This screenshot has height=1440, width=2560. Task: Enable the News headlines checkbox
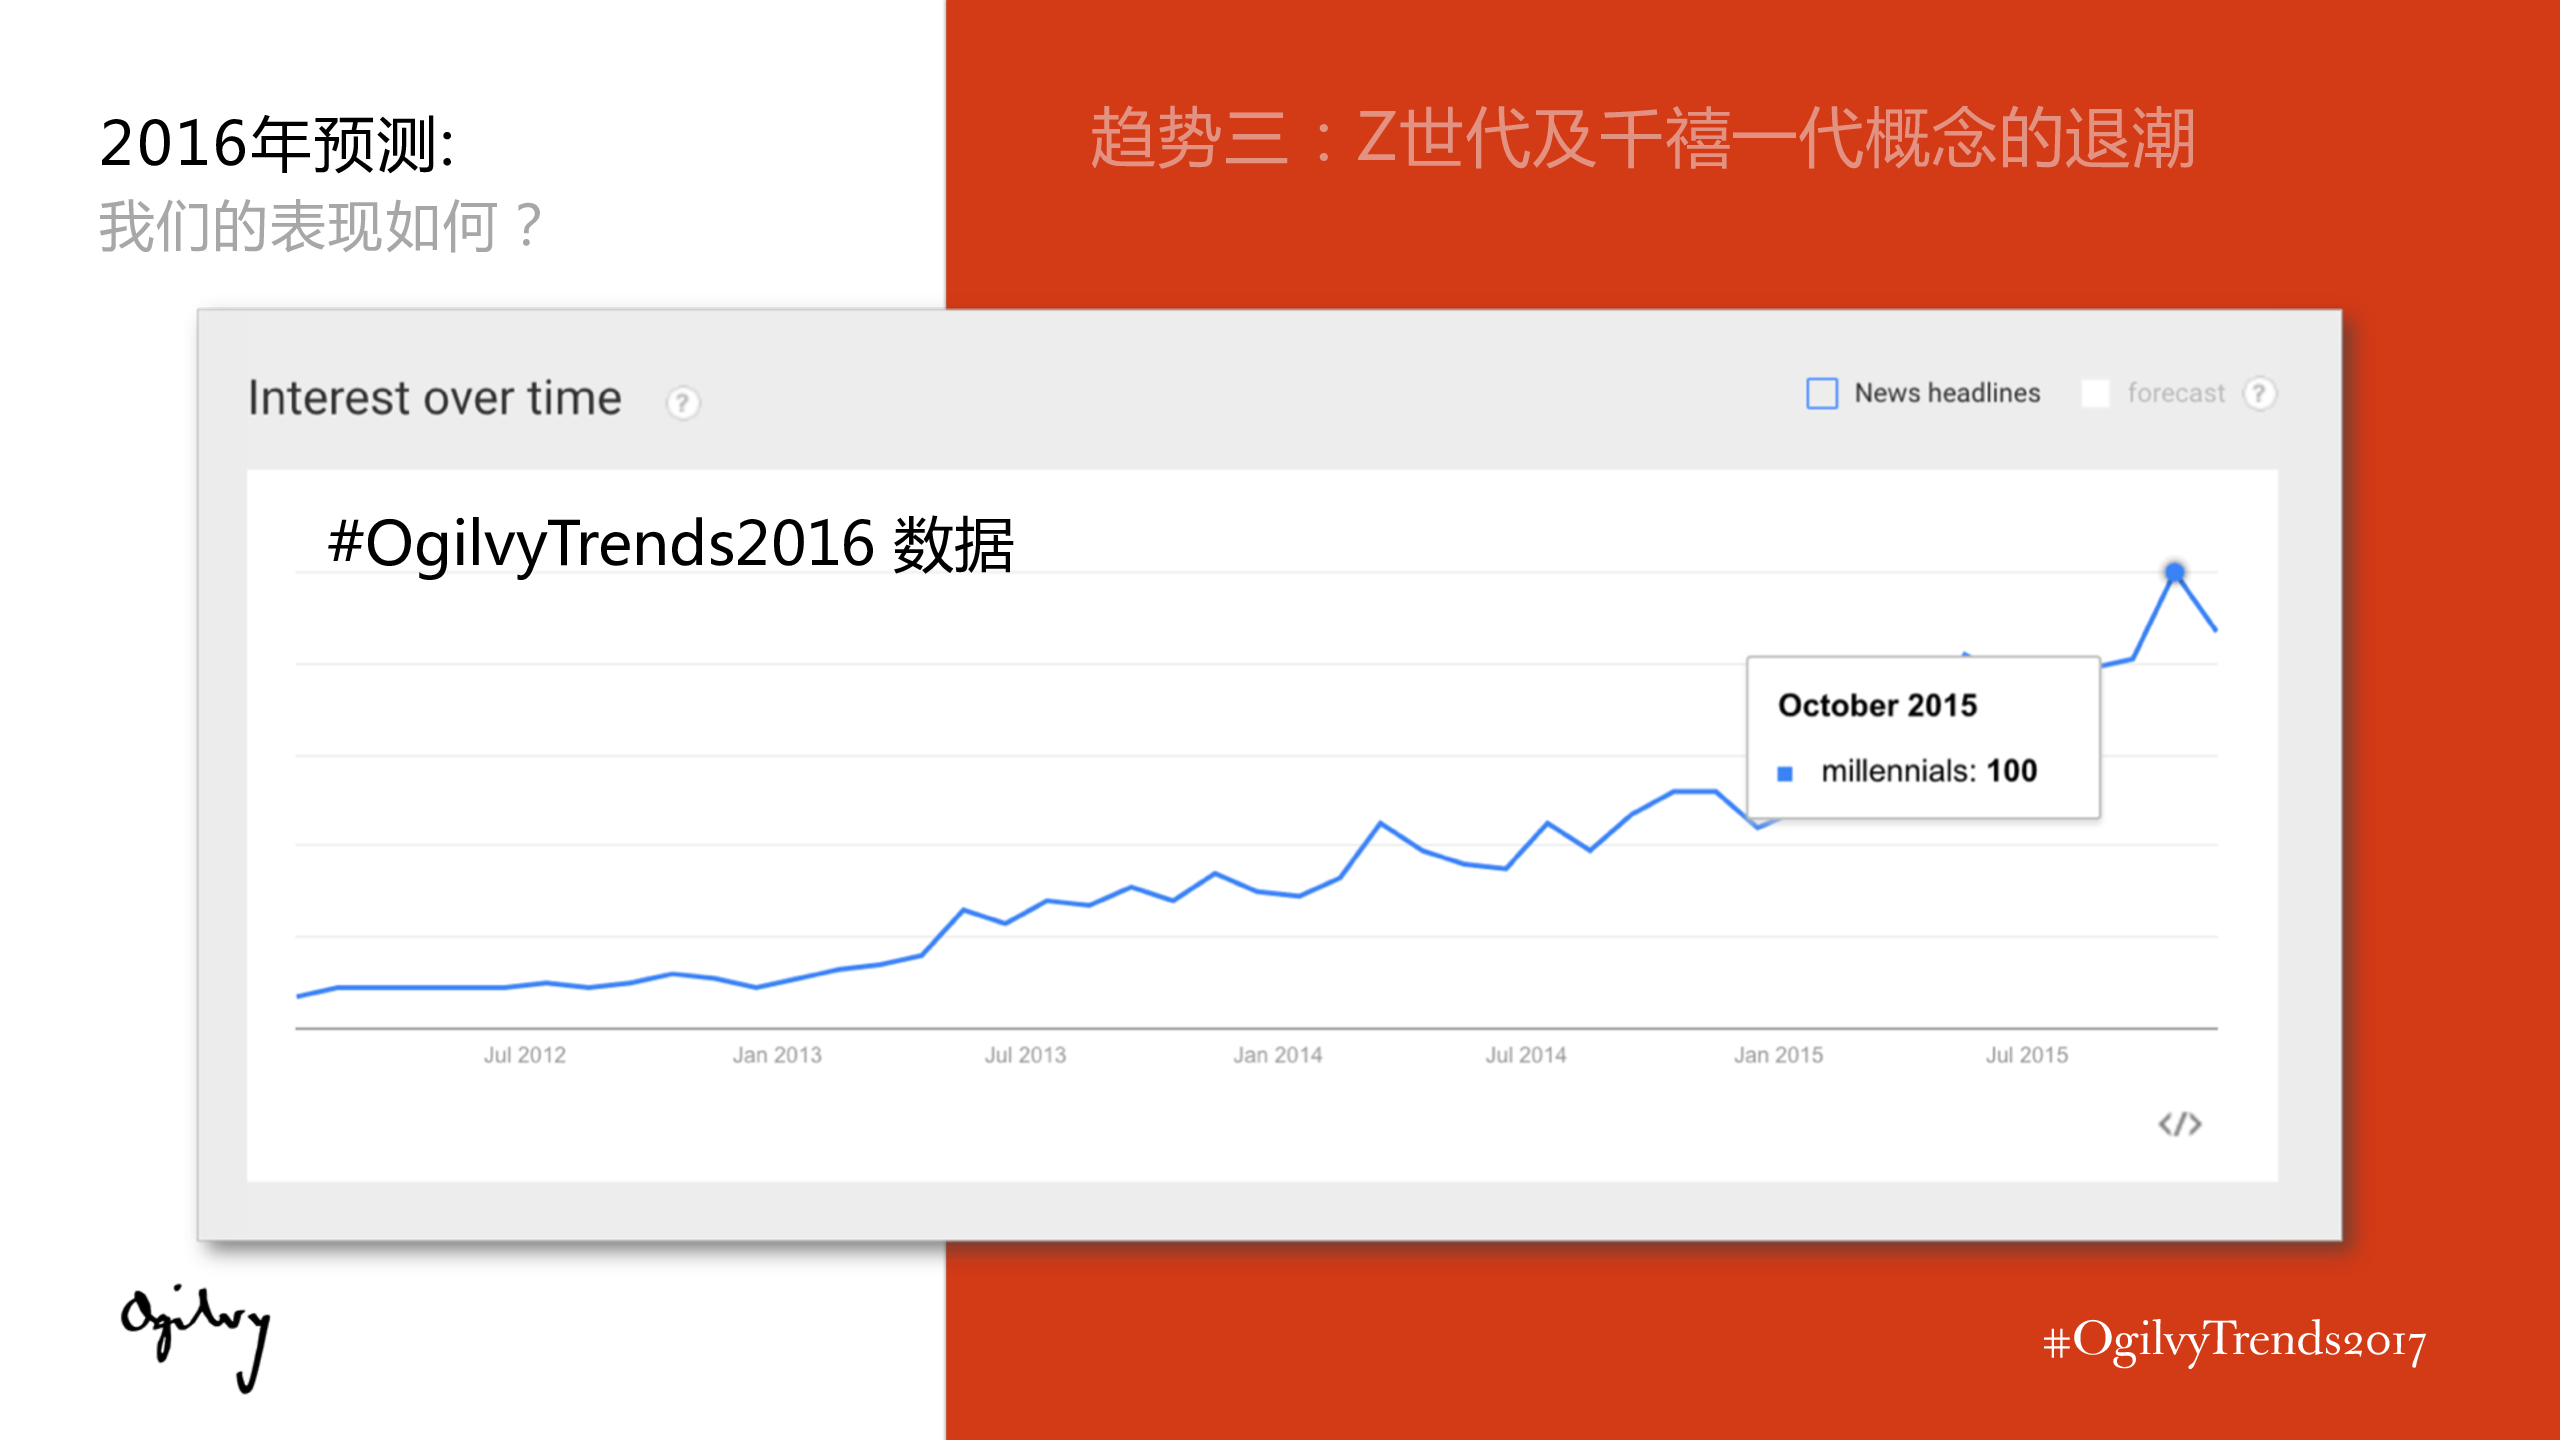(1821, 394)
